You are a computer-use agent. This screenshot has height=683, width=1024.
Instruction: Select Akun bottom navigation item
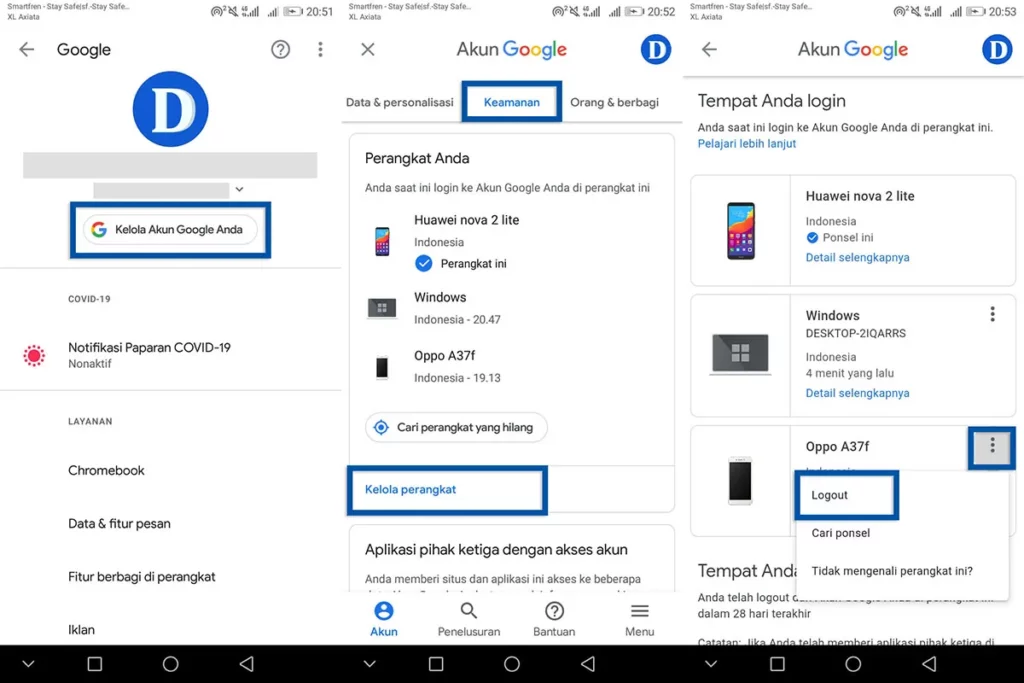click(x=384, y=619)
